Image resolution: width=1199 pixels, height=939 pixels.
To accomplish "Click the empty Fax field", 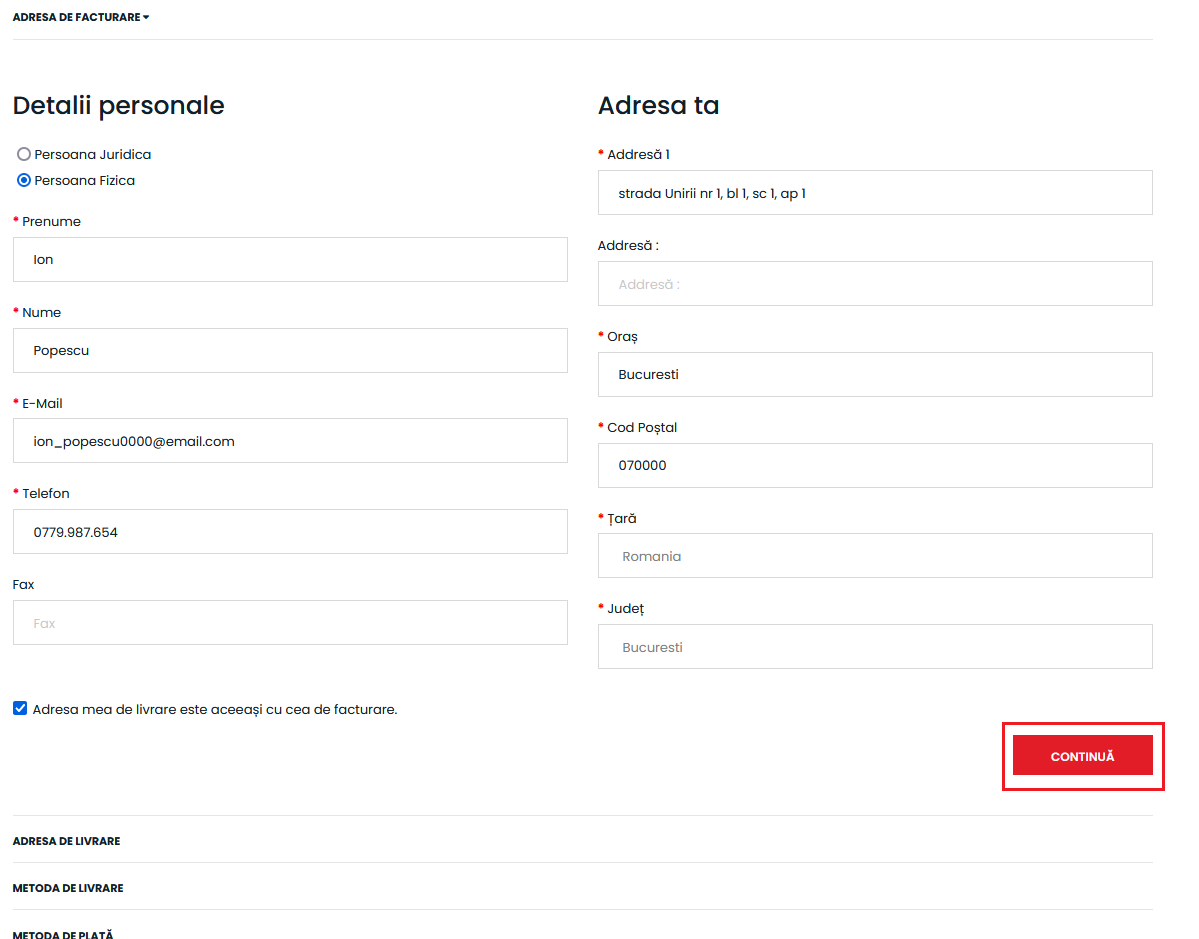I will tap(290, 623).
